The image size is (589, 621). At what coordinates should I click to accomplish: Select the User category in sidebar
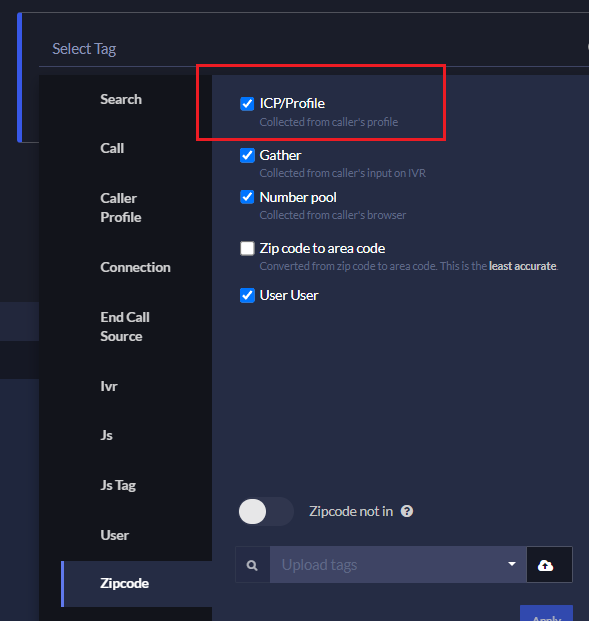pos(114,535)
